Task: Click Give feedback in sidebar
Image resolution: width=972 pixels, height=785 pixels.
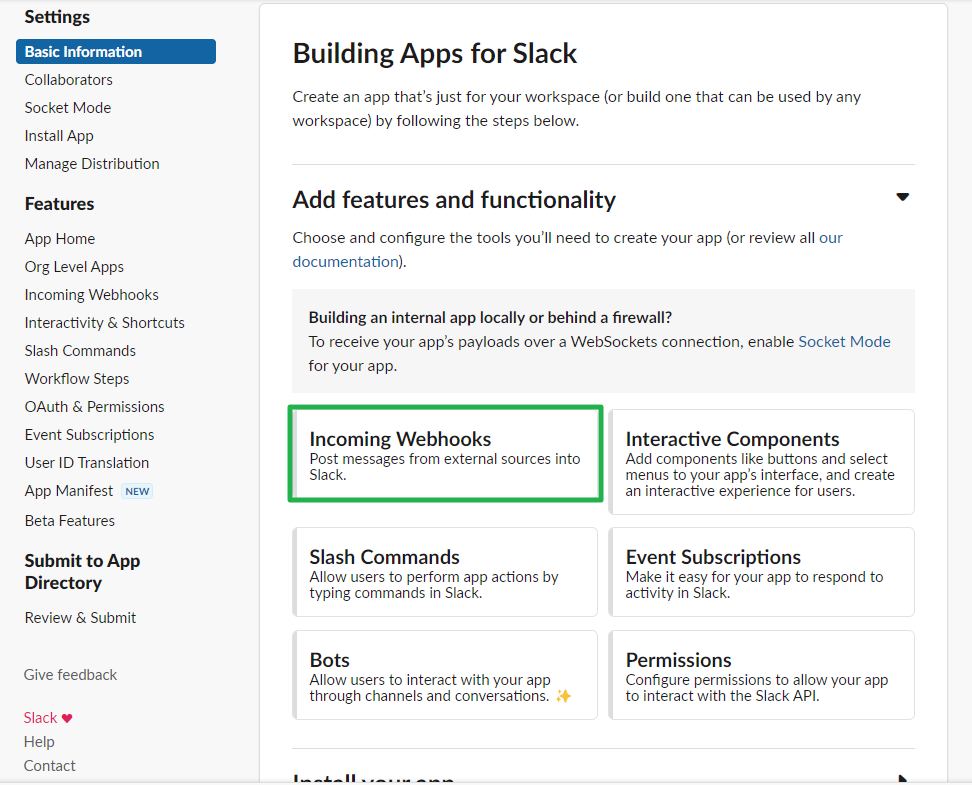Action: point(71,675)
